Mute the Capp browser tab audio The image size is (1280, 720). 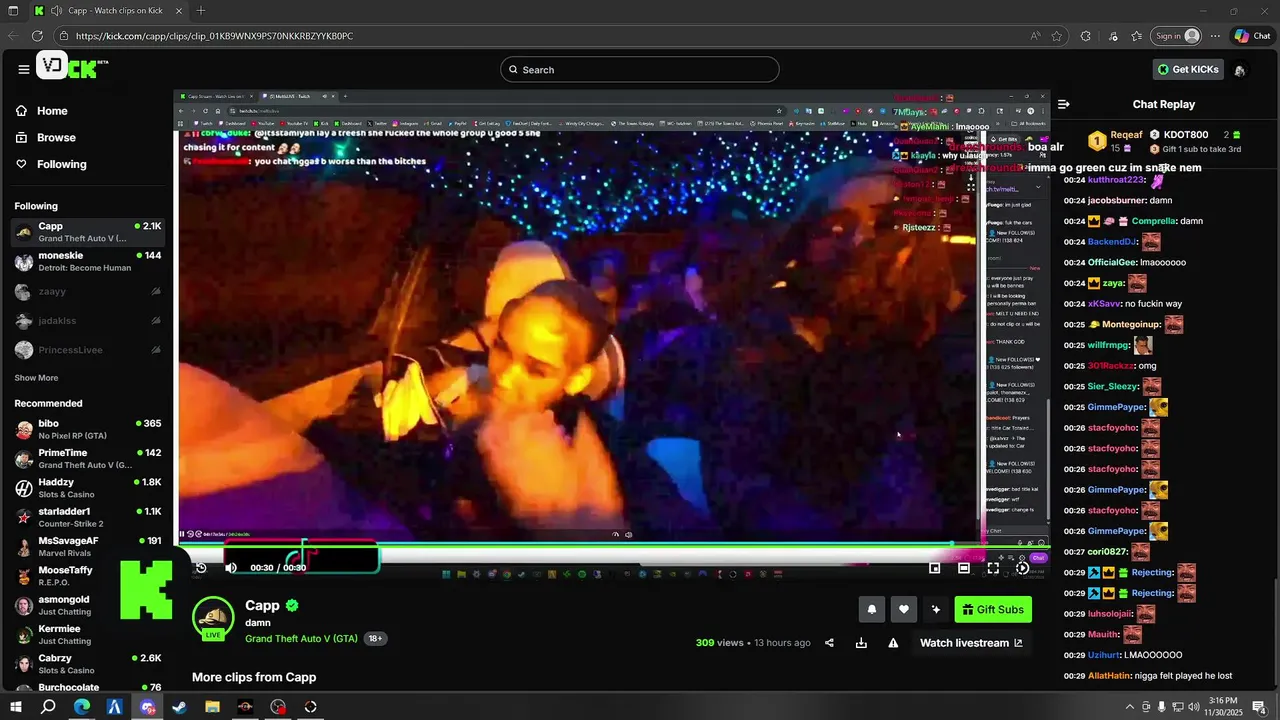[x=55, y=11]
